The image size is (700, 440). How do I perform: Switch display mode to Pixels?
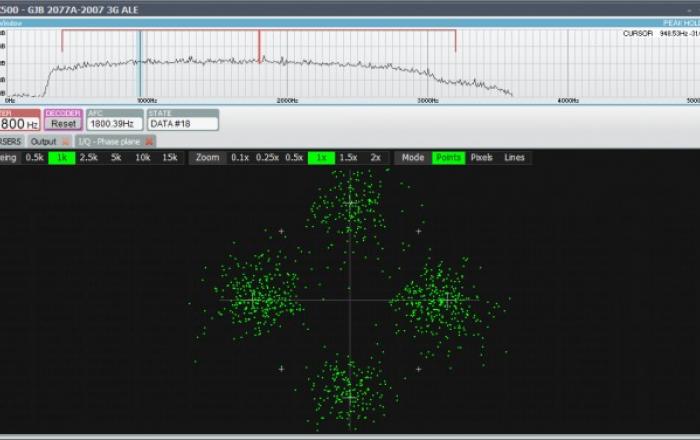(481, 158)
